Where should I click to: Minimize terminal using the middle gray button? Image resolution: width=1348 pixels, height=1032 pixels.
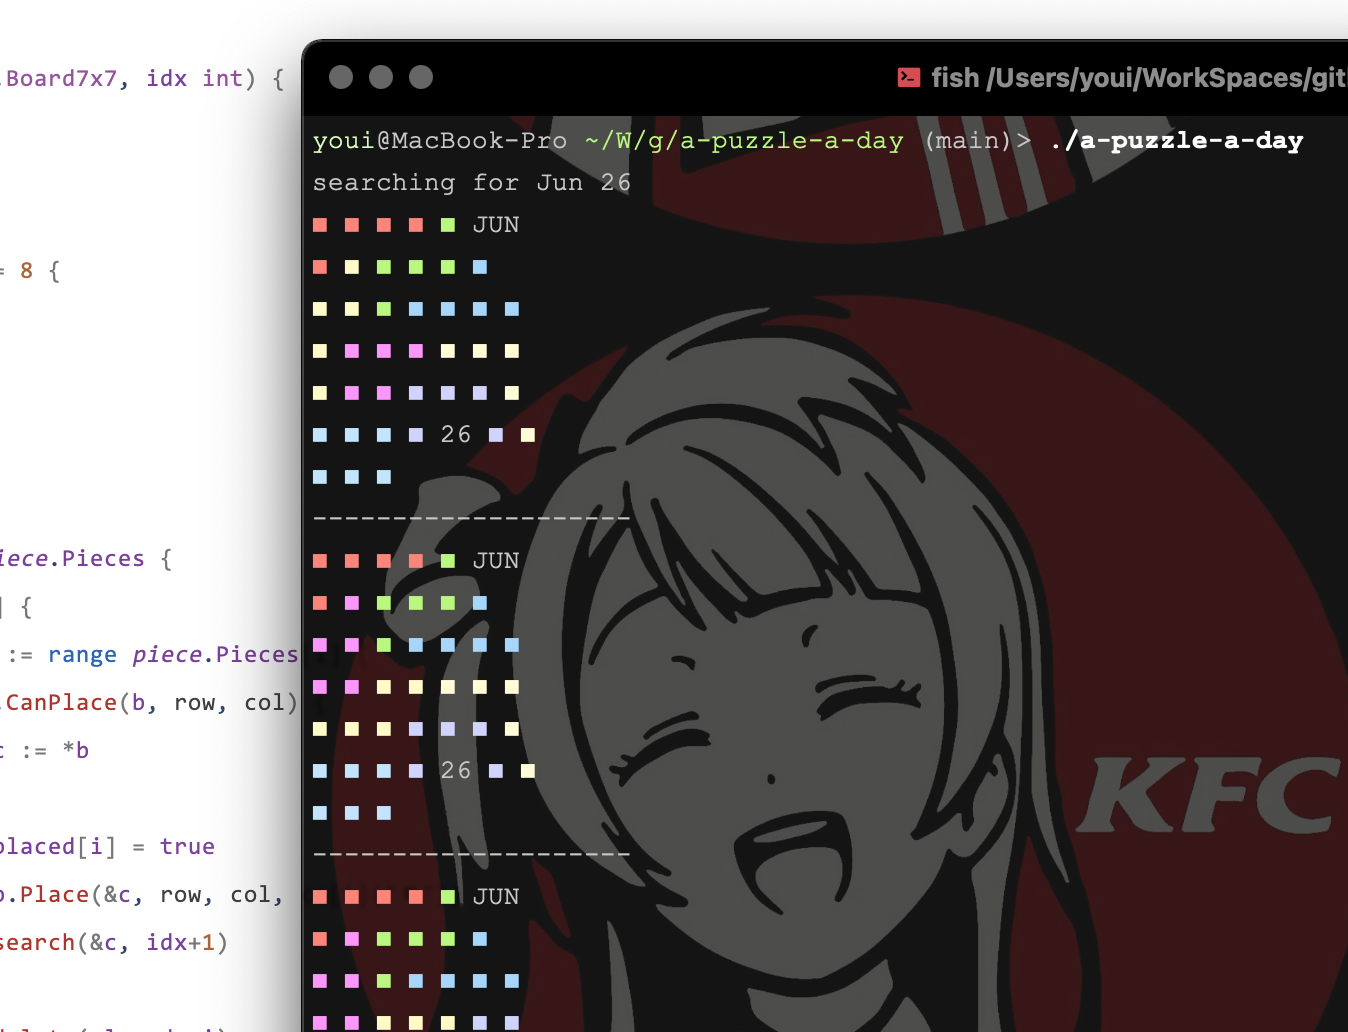(381, 77)
